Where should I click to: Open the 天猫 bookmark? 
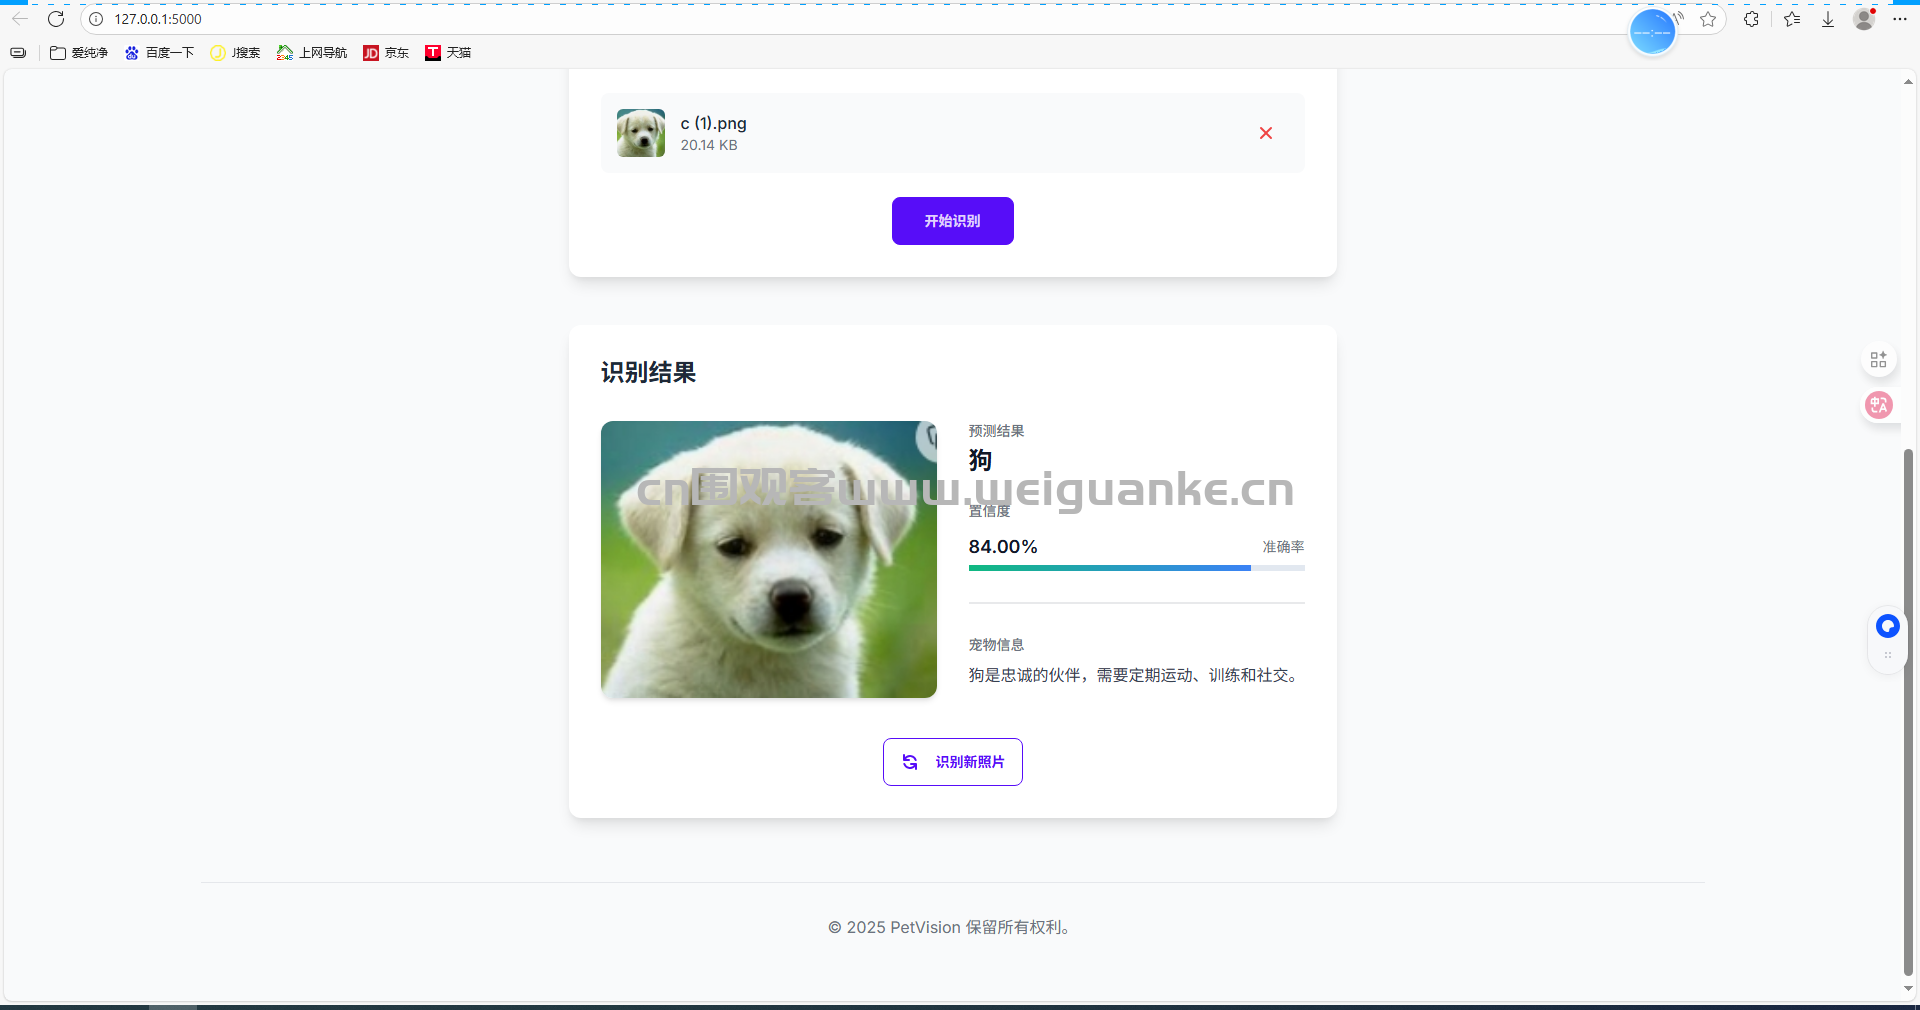pyautogui.click(x=448, y=53)
